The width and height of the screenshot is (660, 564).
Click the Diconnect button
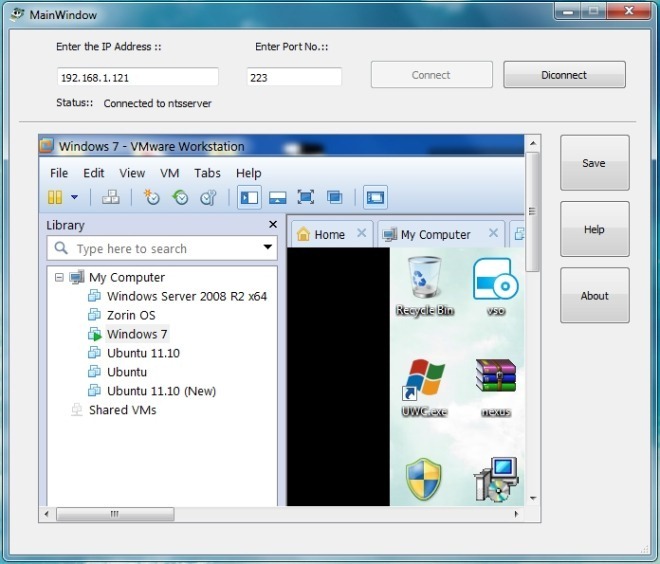point(564,75)
